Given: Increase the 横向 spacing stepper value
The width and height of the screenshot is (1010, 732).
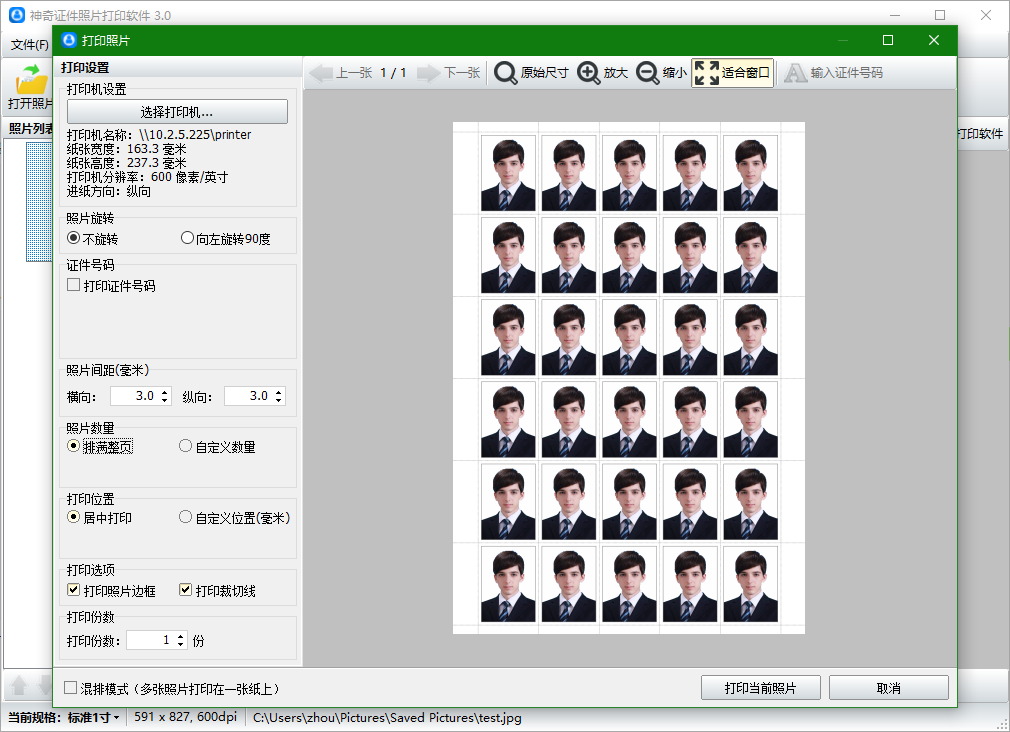Looking at the screenshot, I should coord(165,392).
